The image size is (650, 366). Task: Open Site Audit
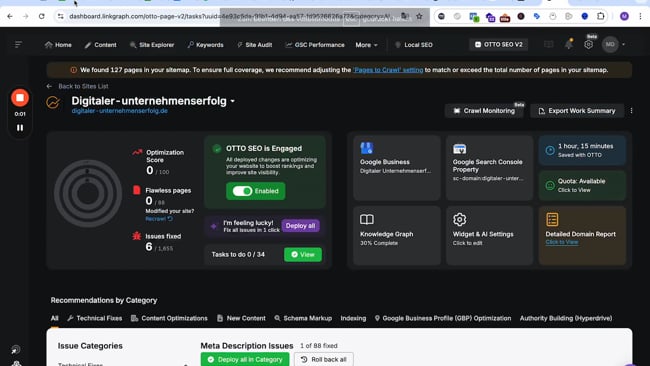(254, 45)
